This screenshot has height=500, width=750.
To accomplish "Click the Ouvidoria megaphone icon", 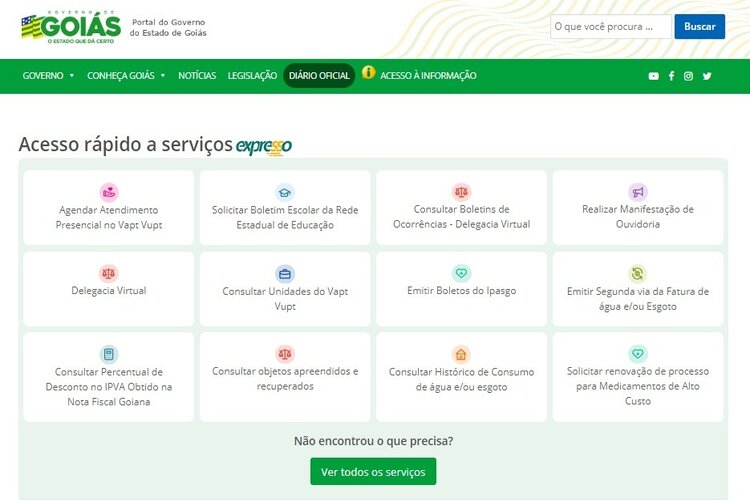I will (x=638, y=192).
